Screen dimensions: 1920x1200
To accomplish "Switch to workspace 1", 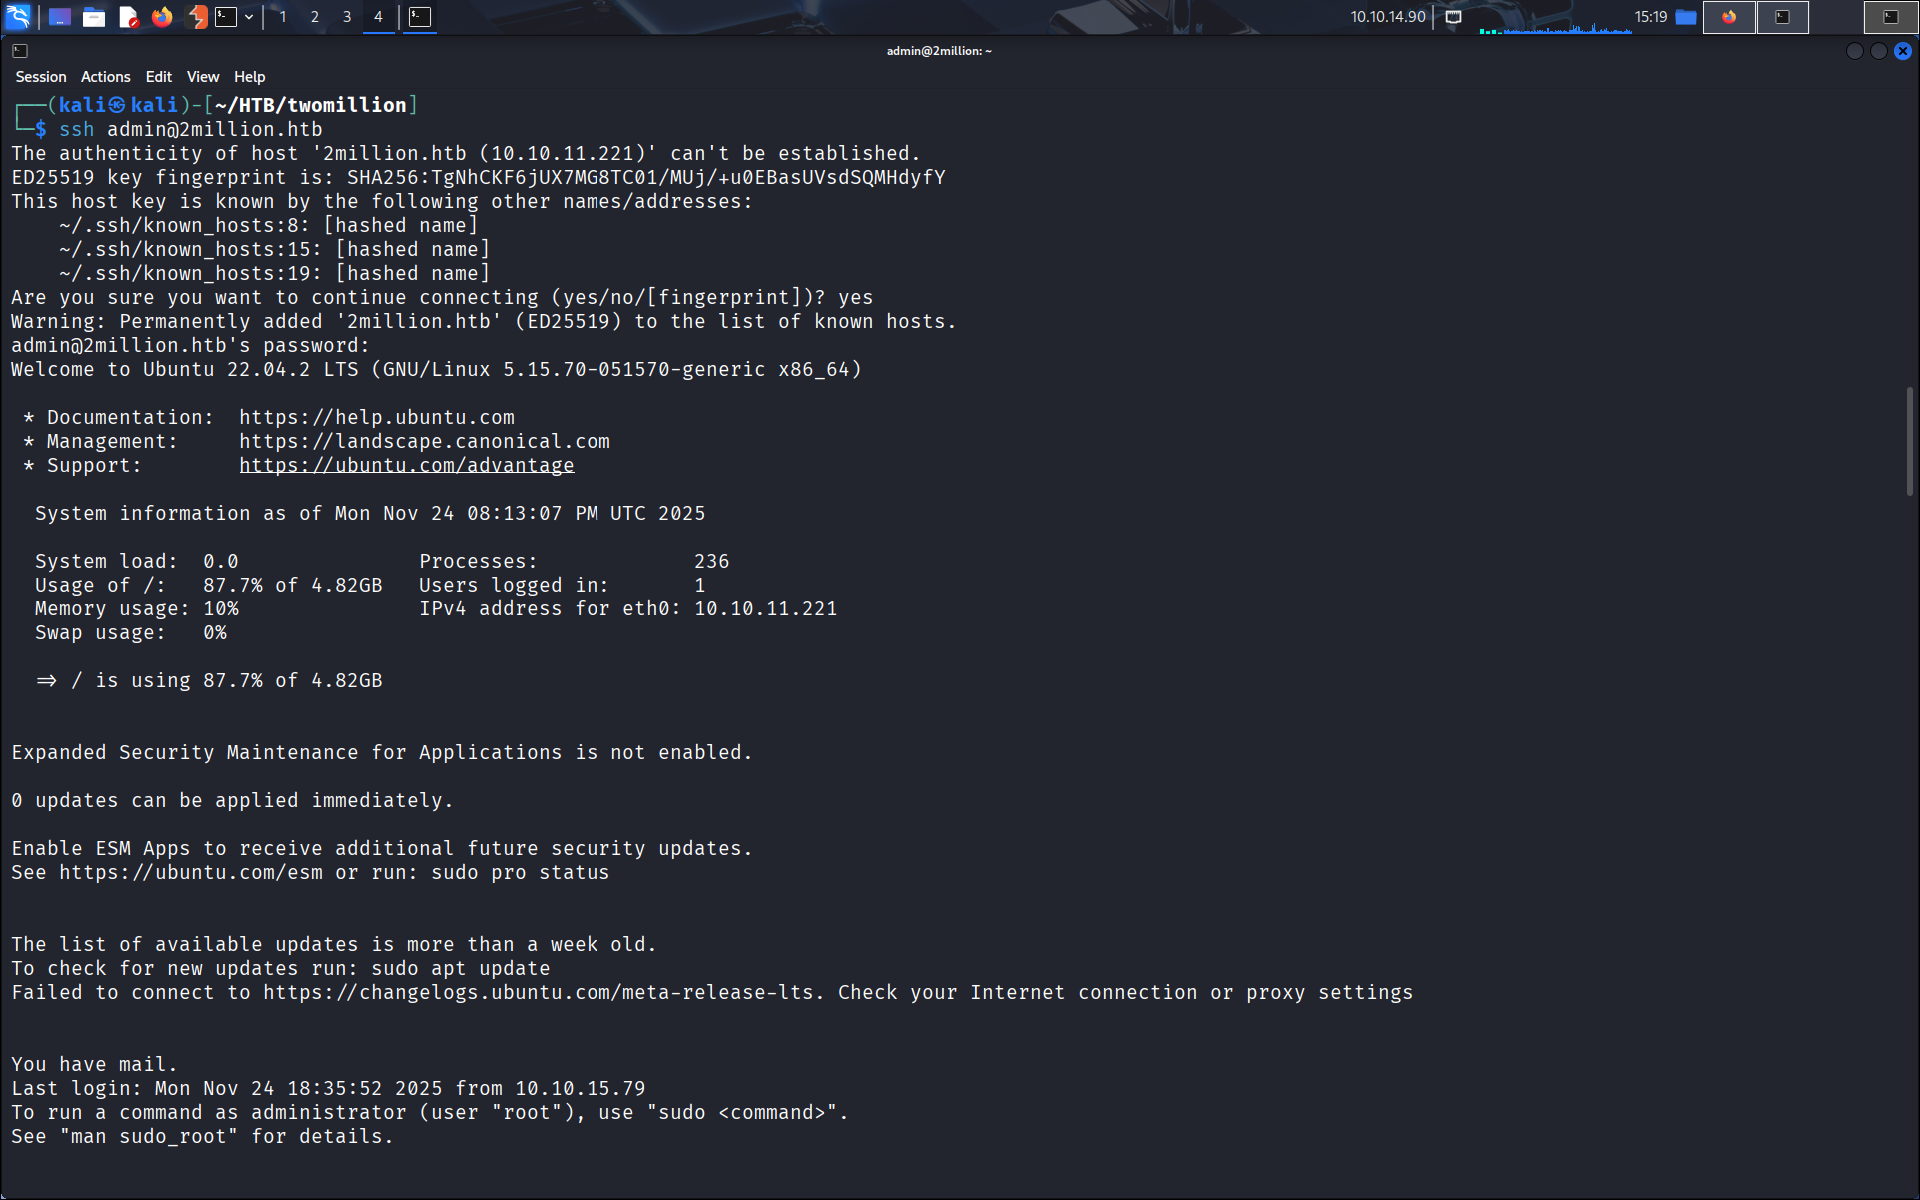I will pos(283,17).
